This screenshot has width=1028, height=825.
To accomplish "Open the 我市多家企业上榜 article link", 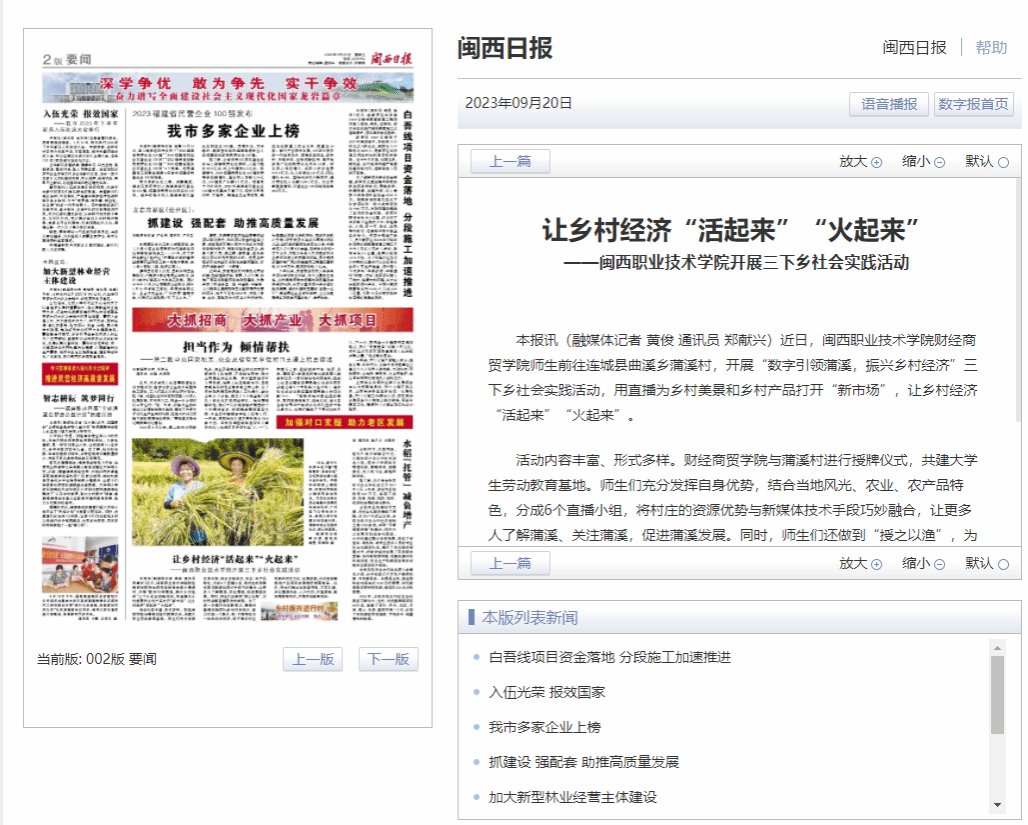I will 544,727.
